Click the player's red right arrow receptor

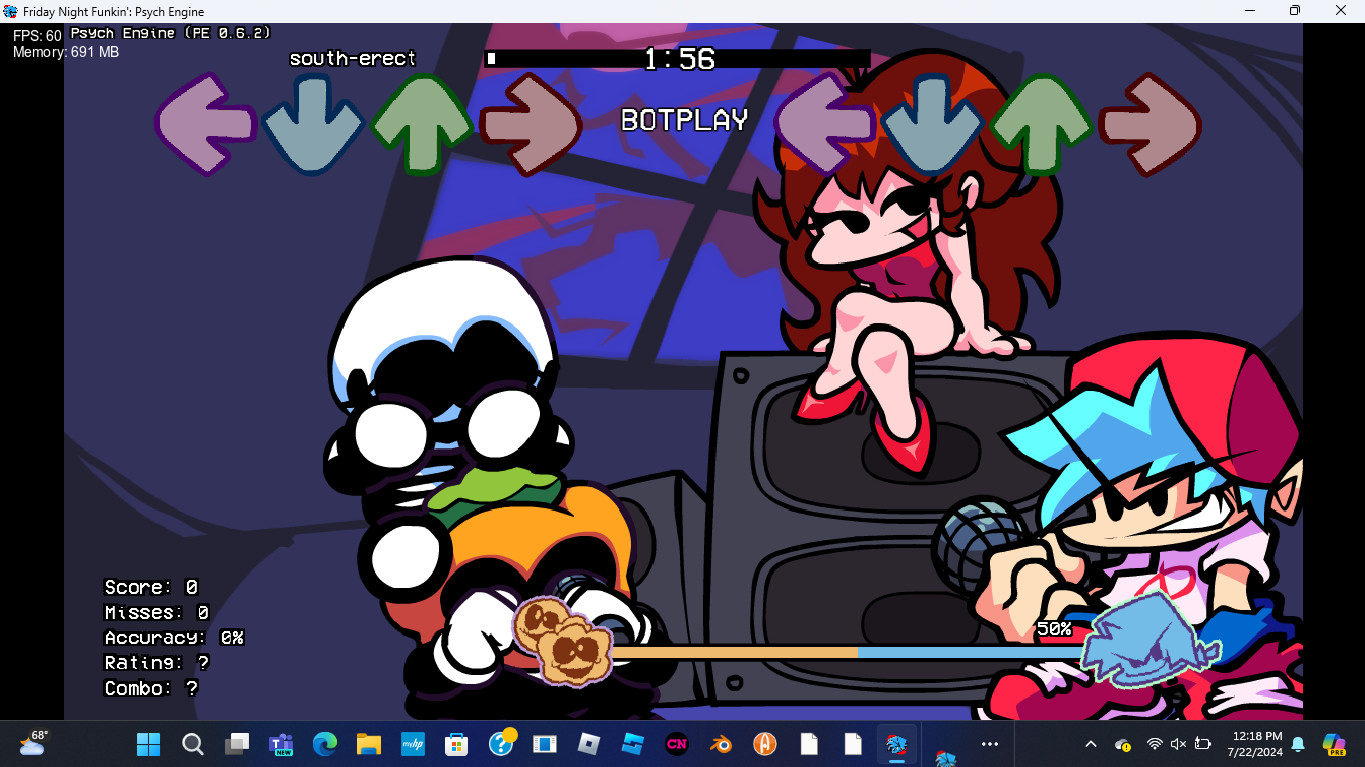1150,124
